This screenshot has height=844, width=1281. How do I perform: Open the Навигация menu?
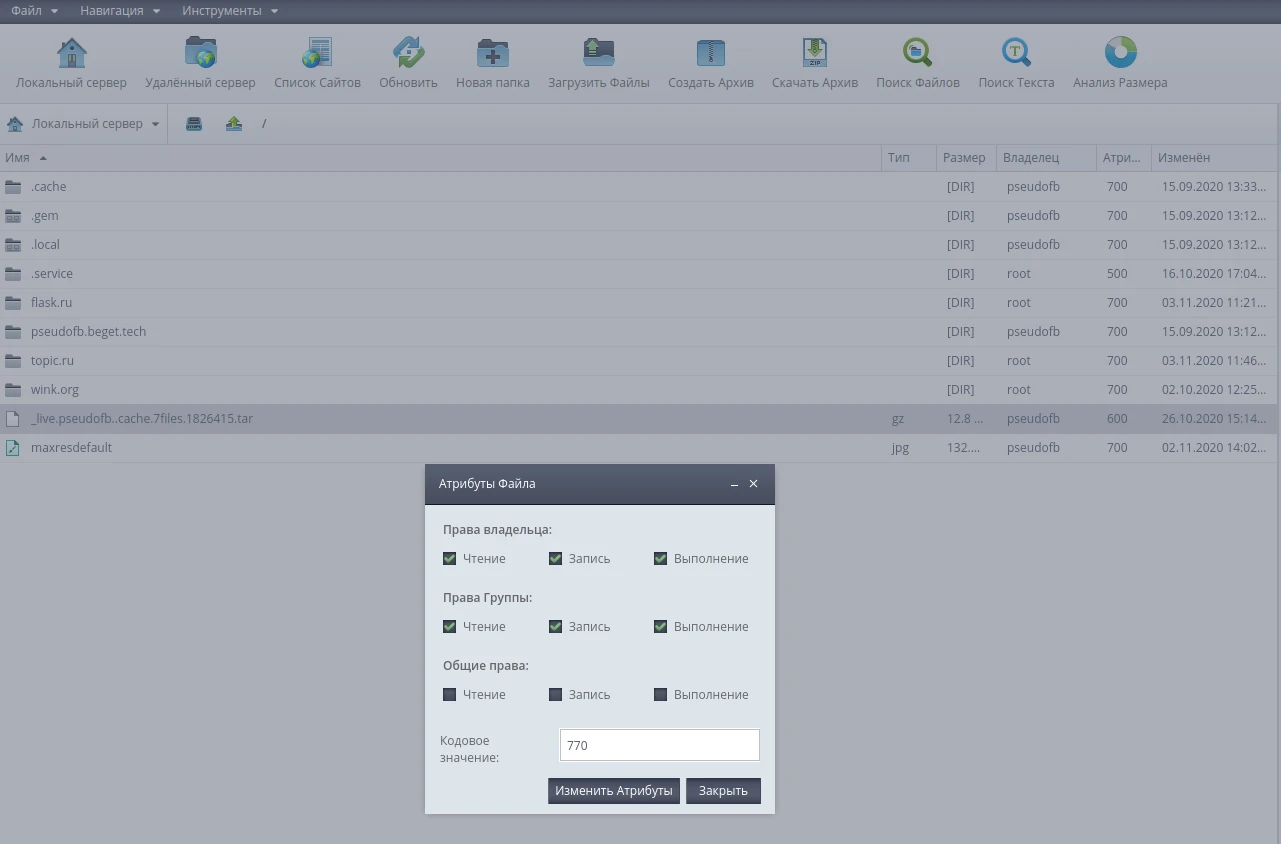pos(120,11)
